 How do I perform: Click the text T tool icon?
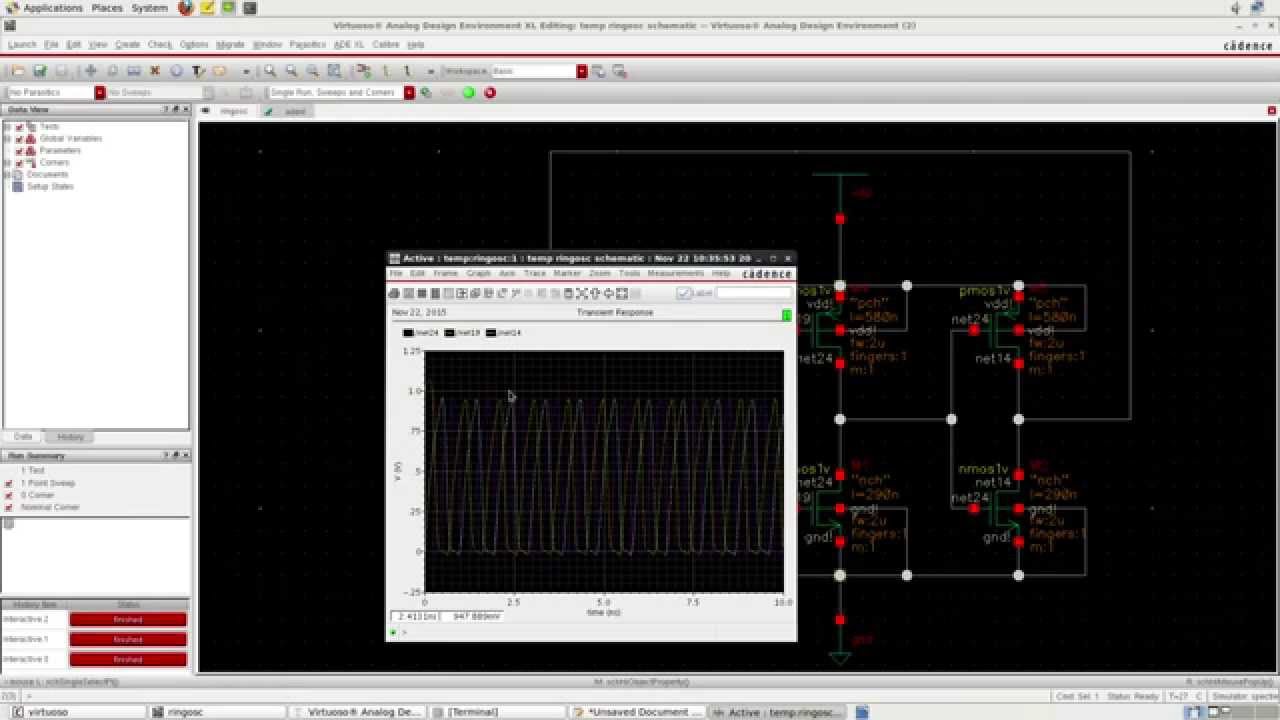coord(198,71)
